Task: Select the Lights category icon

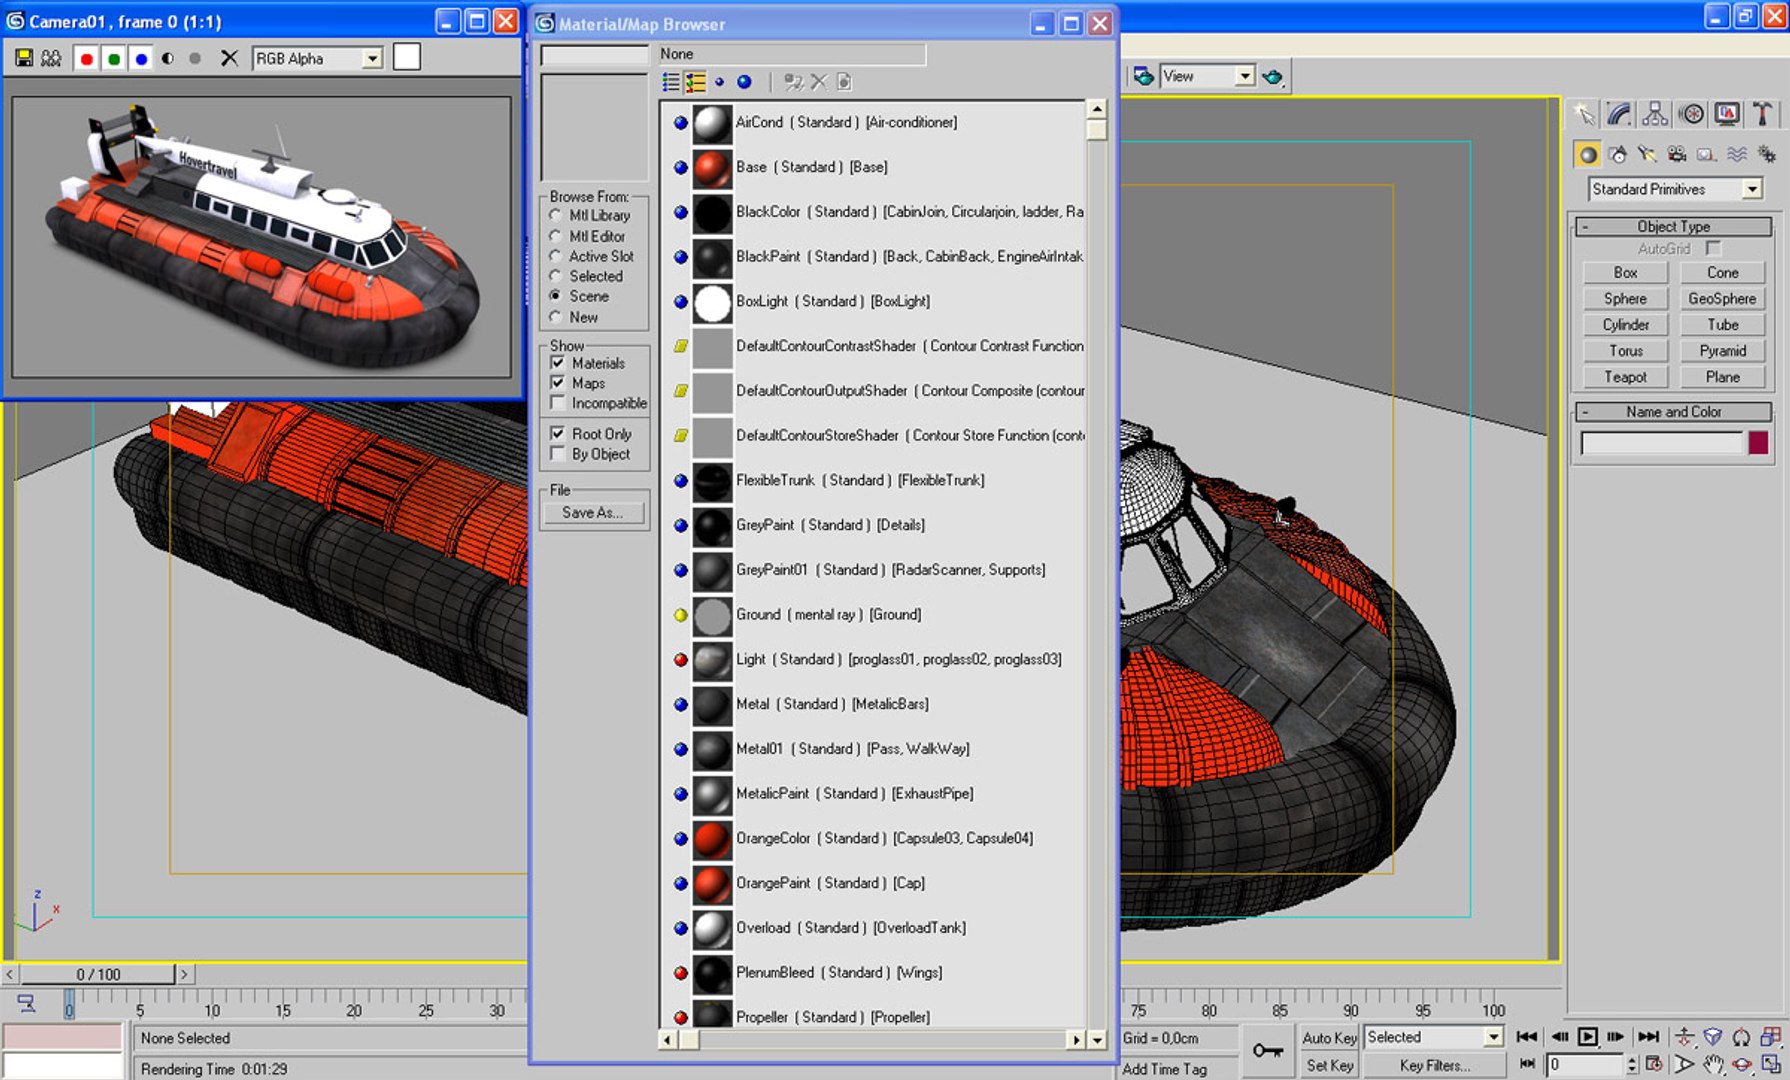Action: tap(1647, 154)
